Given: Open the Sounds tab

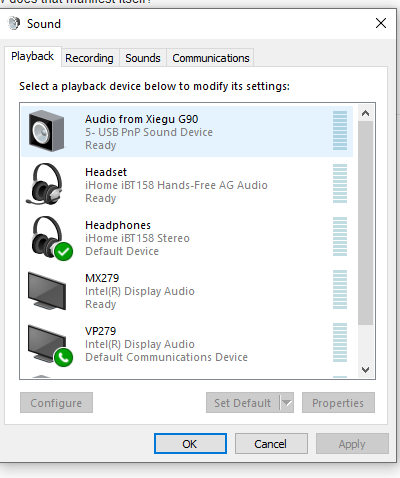Looking at the screenshot, I should pyautogui.click(x=143, y=58).
